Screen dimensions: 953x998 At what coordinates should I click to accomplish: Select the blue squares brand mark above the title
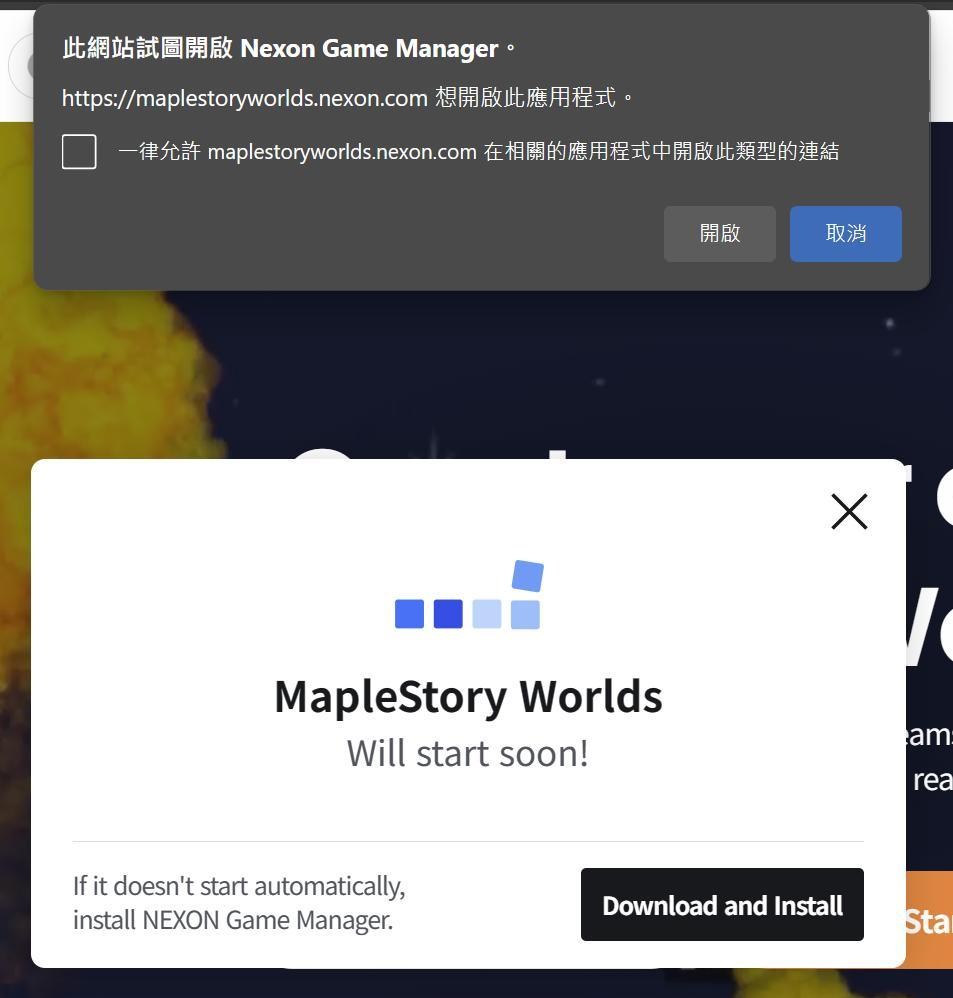(x=467, y=595)
